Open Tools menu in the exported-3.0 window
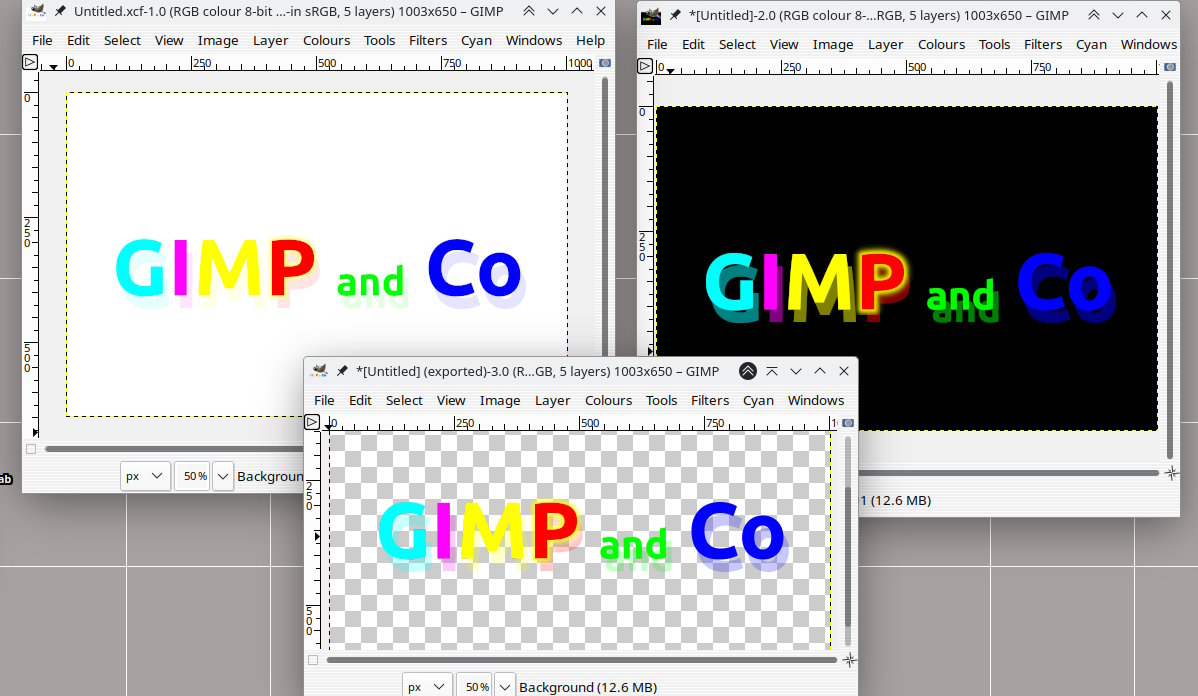 (x=661, y=400)
